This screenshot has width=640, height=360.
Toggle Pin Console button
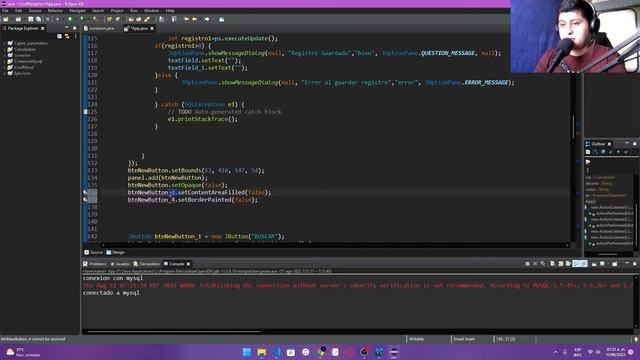coord(594,264)
